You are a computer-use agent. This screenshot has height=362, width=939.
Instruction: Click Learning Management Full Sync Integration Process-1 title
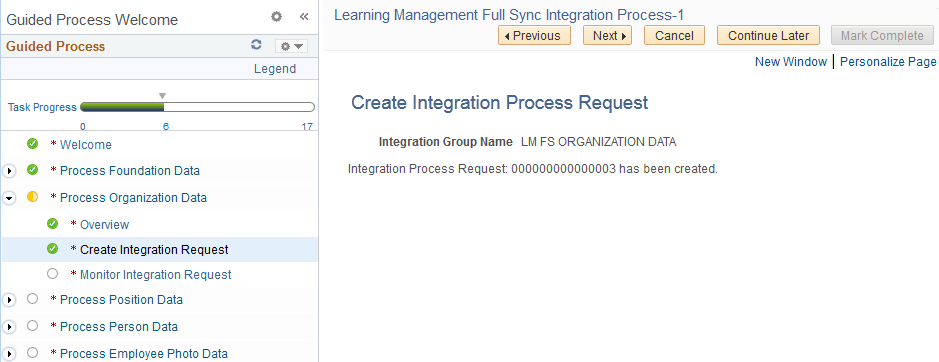tap(509, 14)
